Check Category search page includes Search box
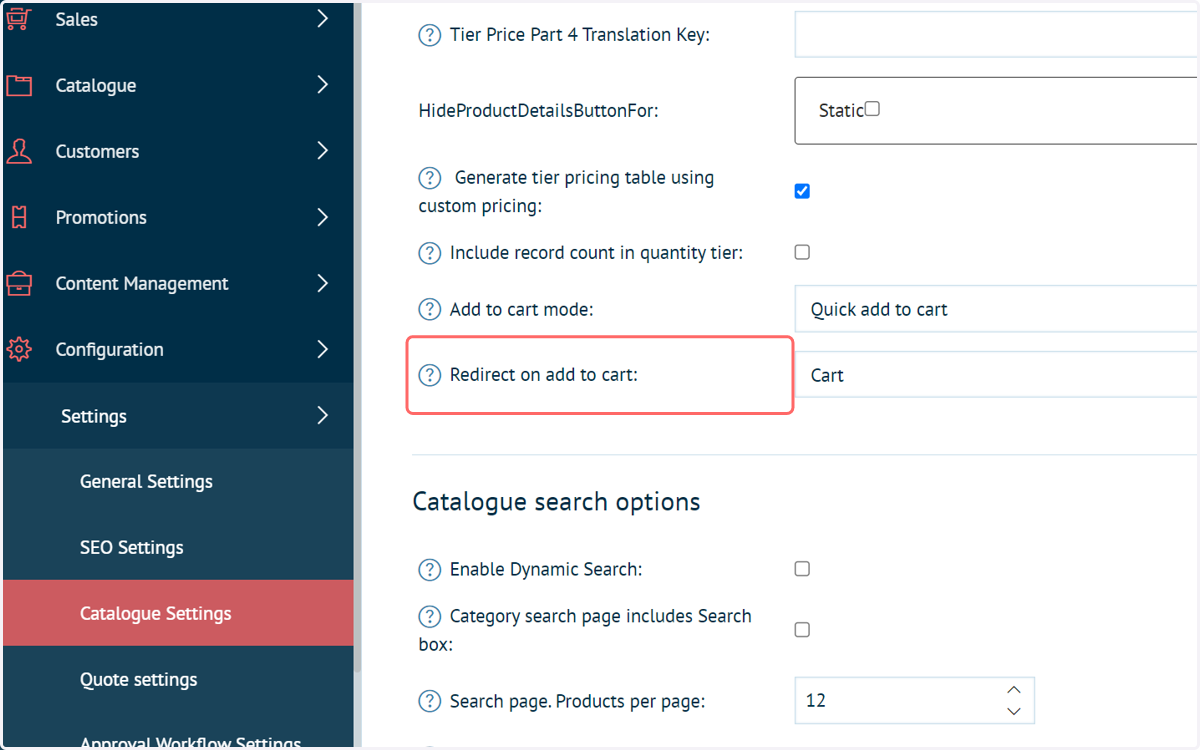This screenshot has height=750, width=1200. click(802, 630)
